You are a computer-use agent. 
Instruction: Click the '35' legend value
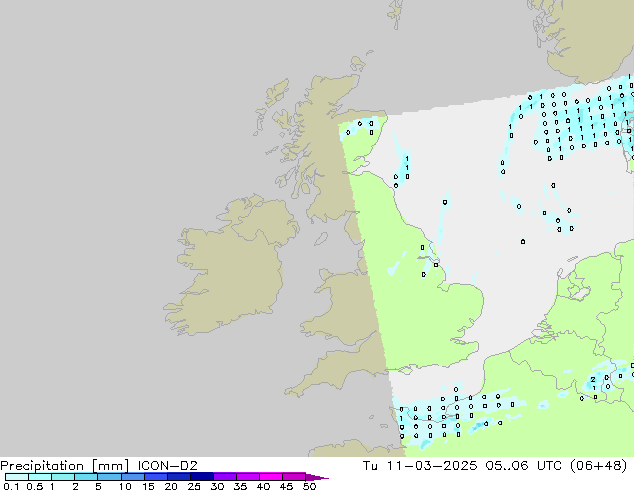pos(240,486)
